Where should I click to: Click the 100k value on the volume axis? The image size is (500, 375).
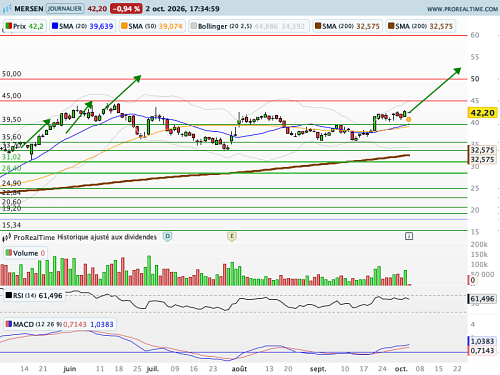(479, 264)
